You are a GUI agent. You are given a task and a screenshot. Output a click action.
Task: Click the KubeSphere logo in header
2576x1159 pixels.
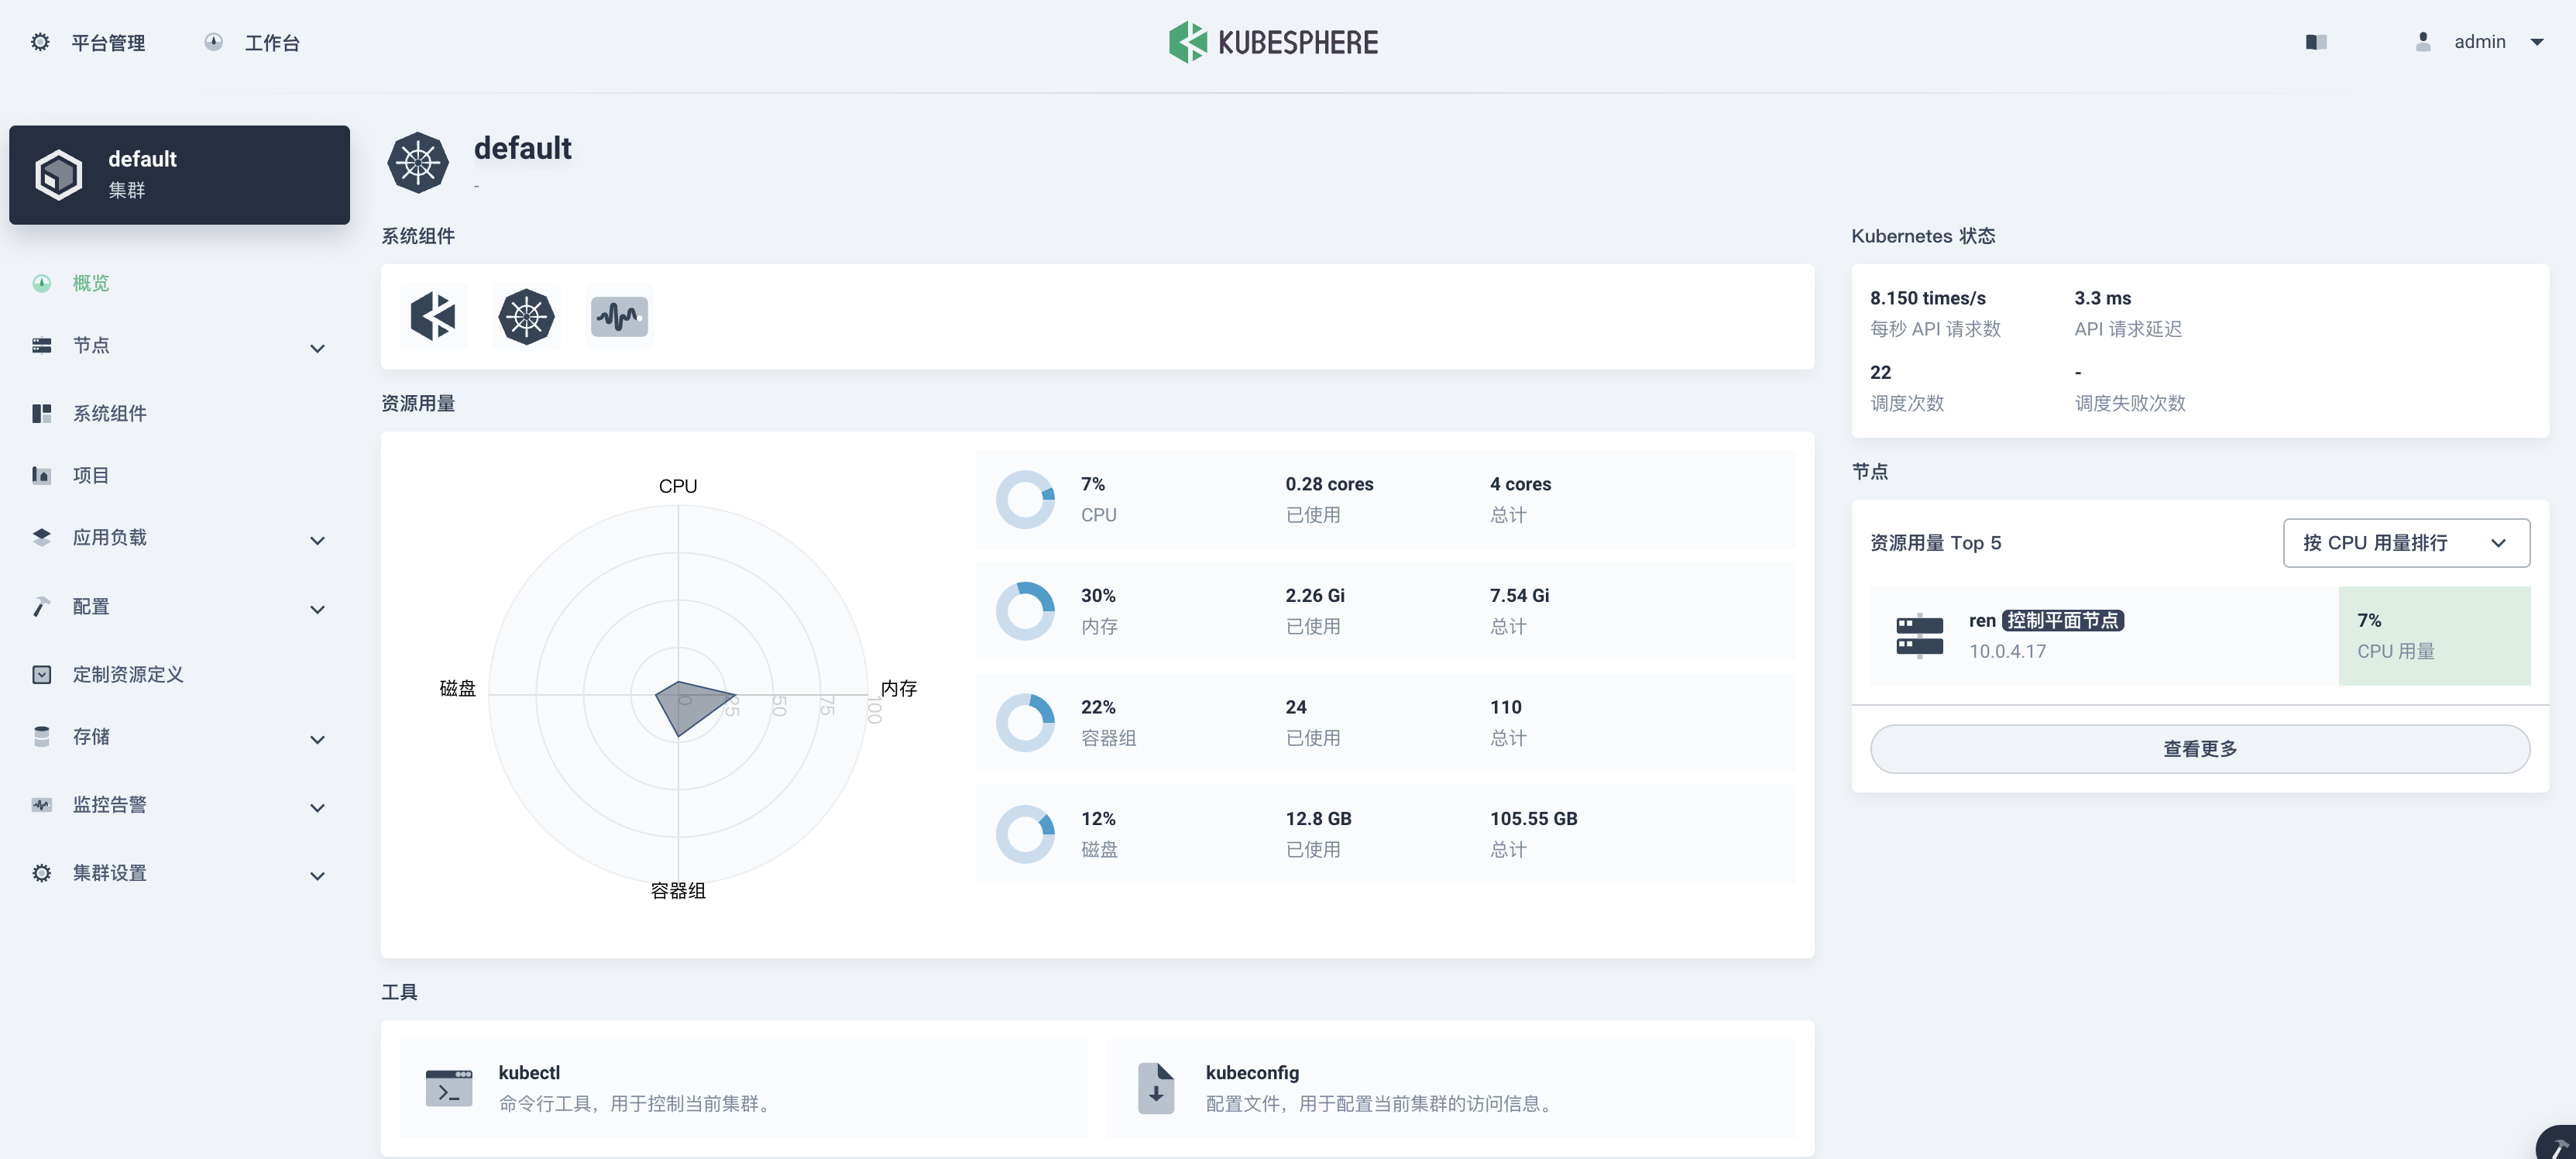pyautogui.click(x=1273, y=42)
